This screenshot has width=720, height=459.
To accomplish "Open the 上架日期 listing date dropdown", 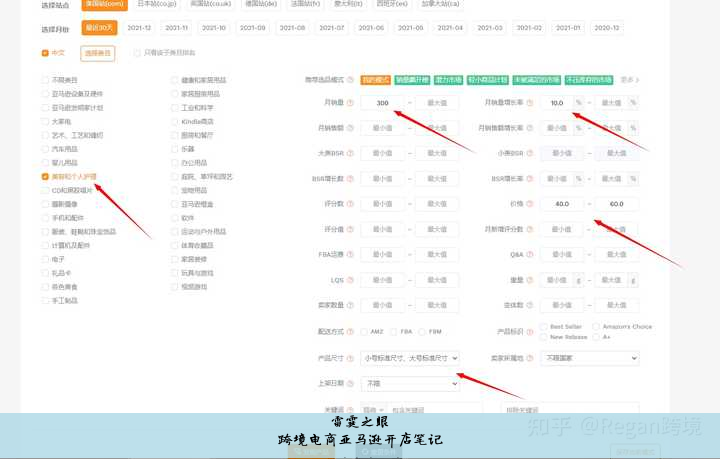I will (410, 383).
